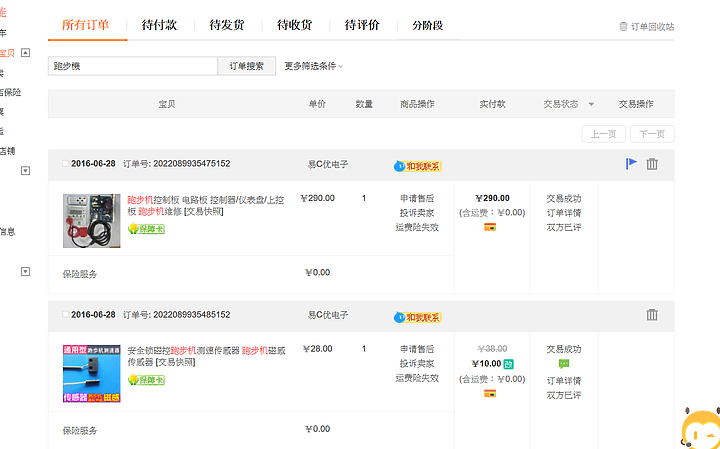
Task: Click the 保险 item in left sidebar
Action: point(11,92)
